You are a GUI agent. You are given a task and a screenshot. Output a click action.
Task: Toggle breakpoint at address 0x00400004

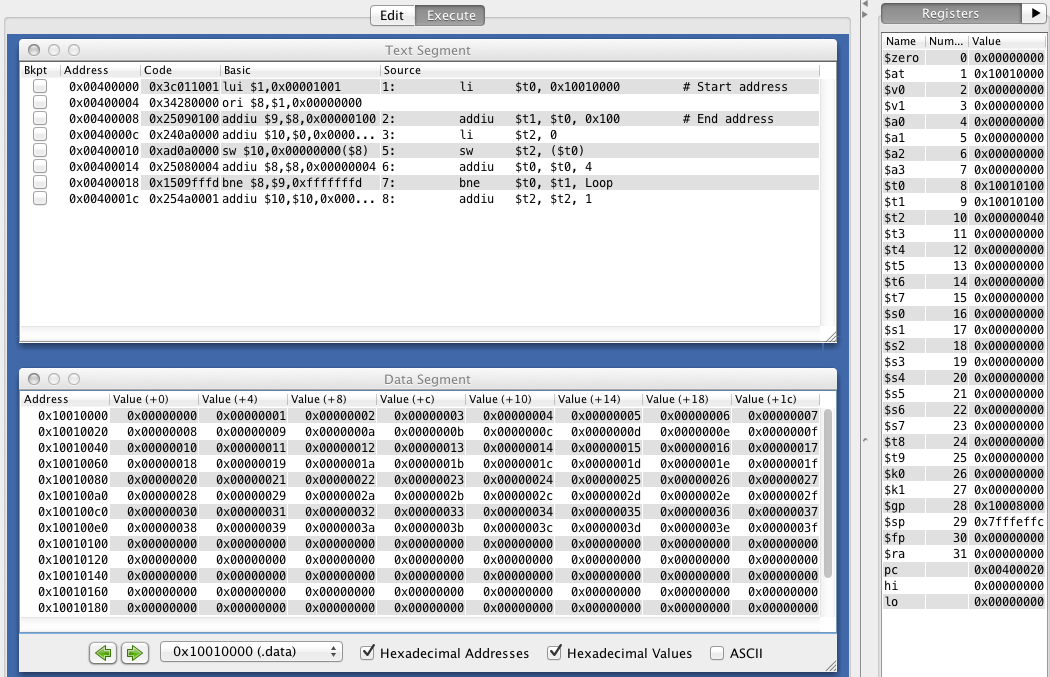coord(40,102)
